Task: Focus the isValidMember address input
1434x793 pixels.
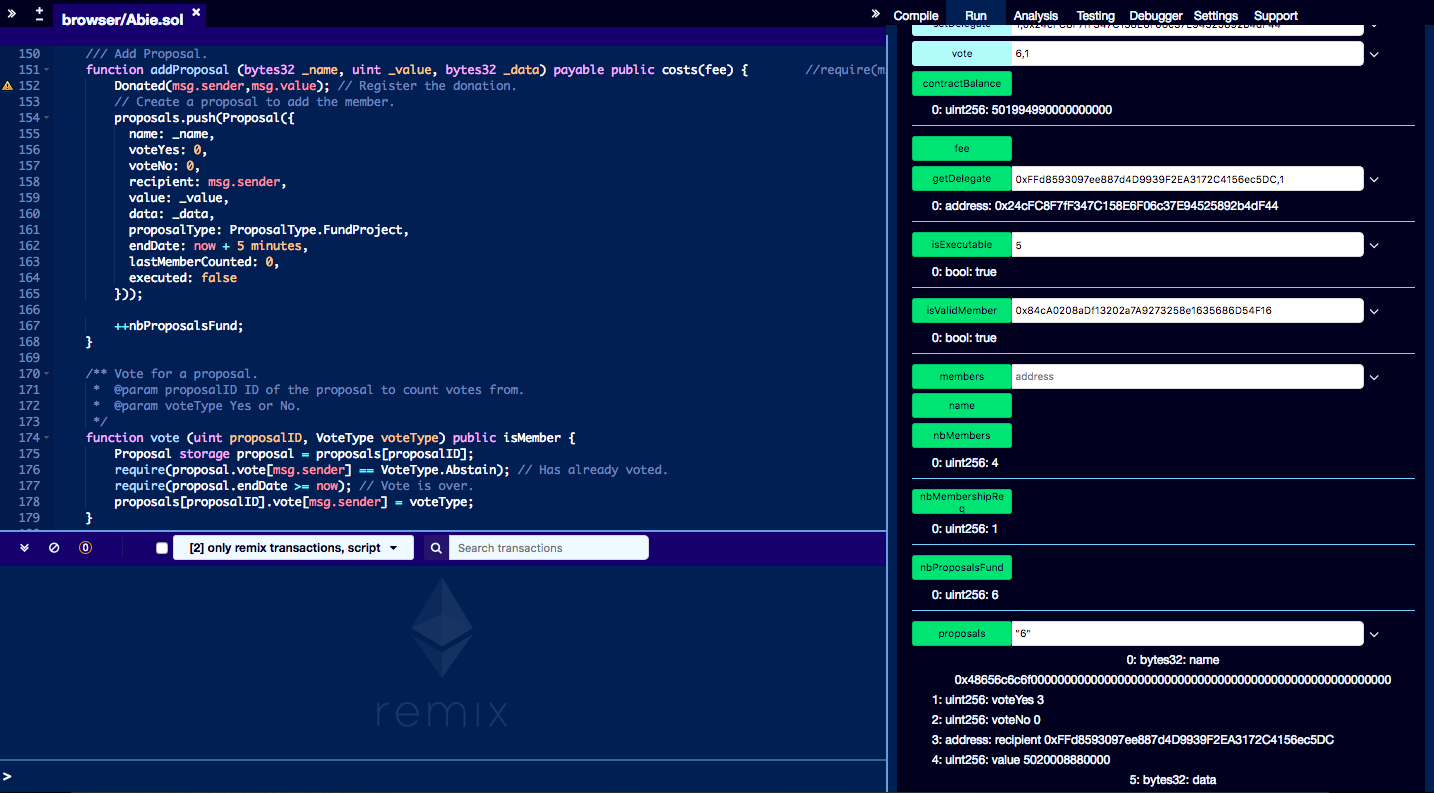Action: [1187, 311]
